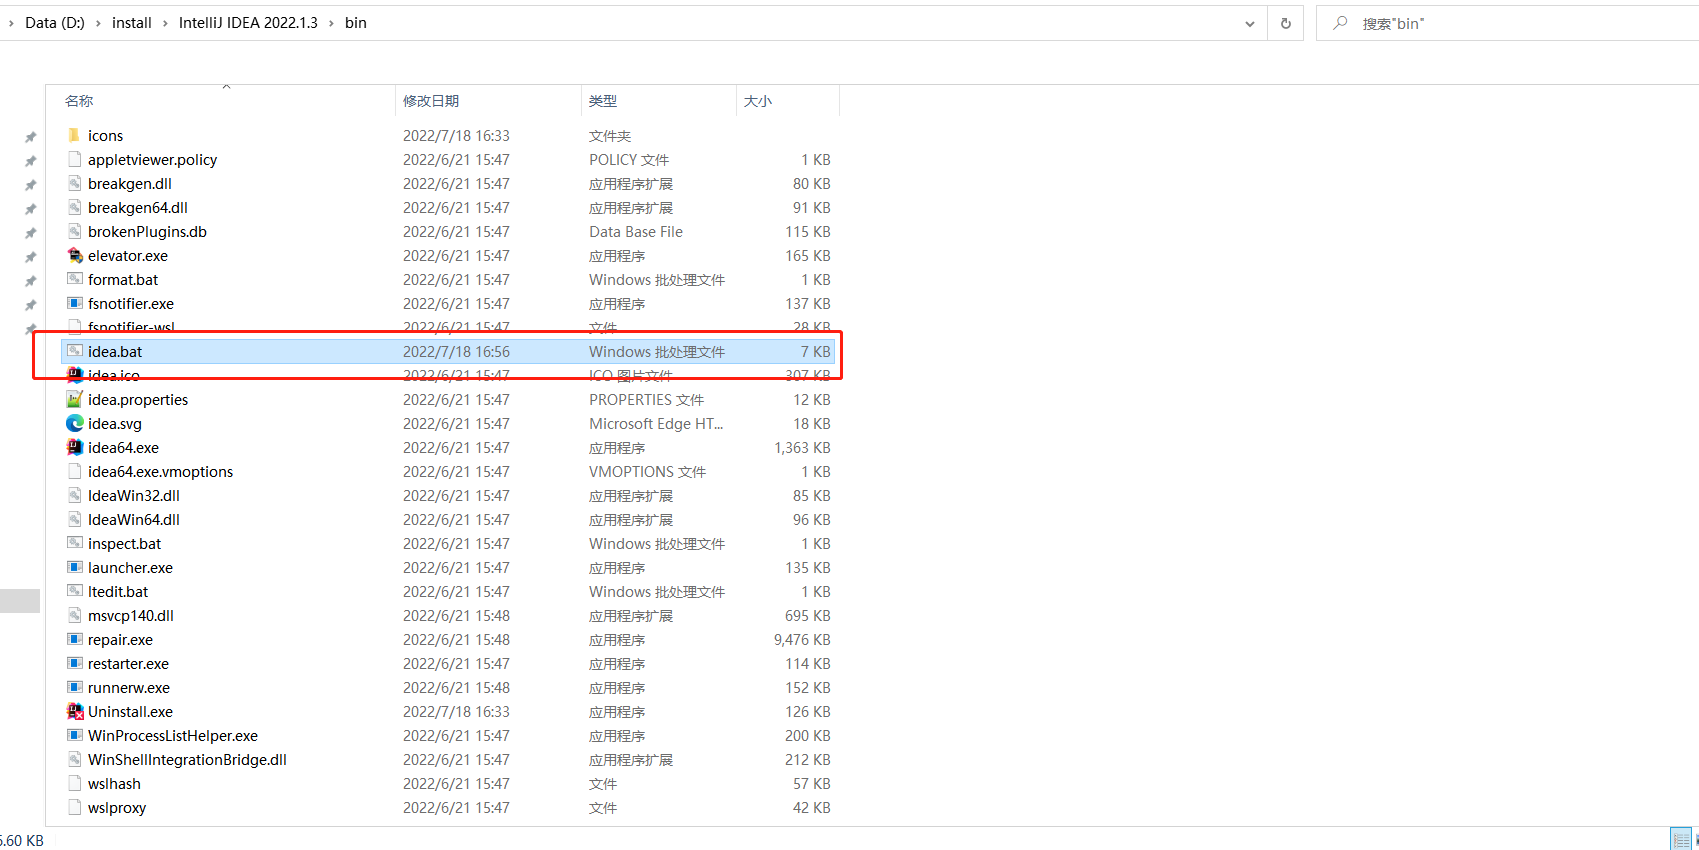Image resolution: width=1699 pixels, height=850 pixels.
Task: Sort by 名称 column header
Action: 79,101
